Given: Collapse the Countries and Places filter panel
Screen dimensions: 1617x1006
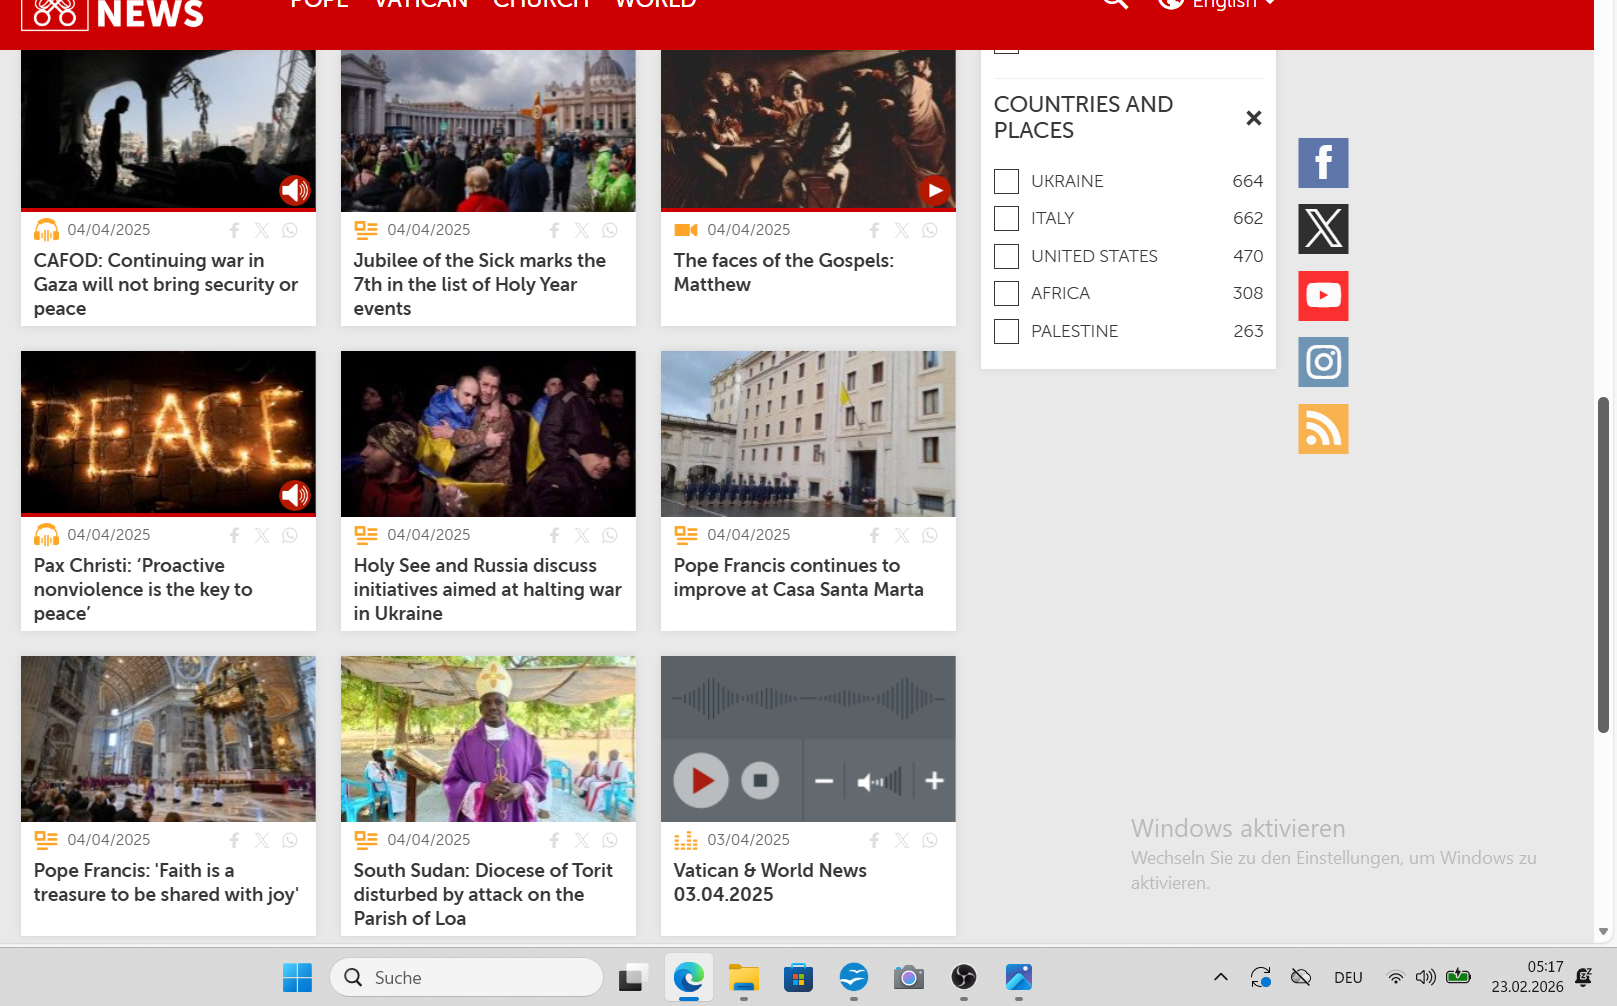Looking at the screenshot, I should click(x=1253, y=118).
